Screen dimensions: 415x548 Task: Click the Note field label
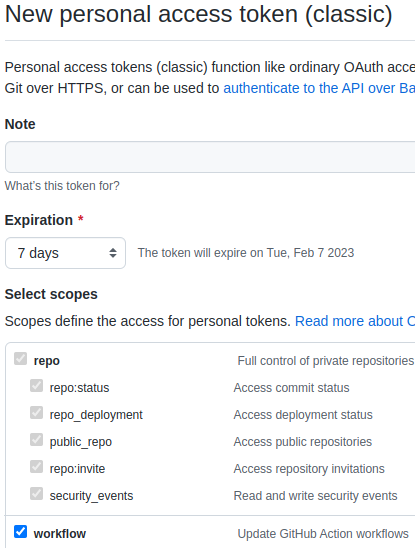coord(20,124)
